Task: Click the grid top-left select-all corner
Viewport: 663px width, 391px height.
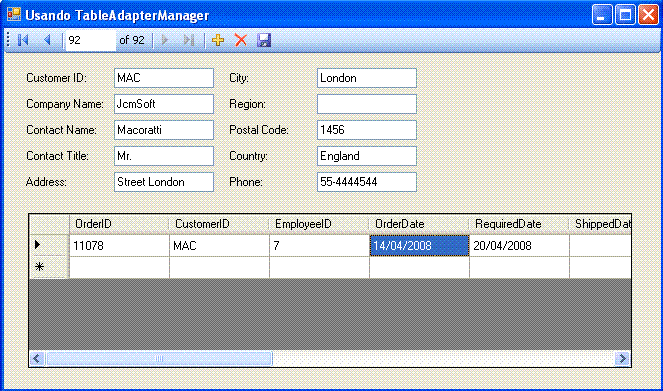Action: point(49,224)
